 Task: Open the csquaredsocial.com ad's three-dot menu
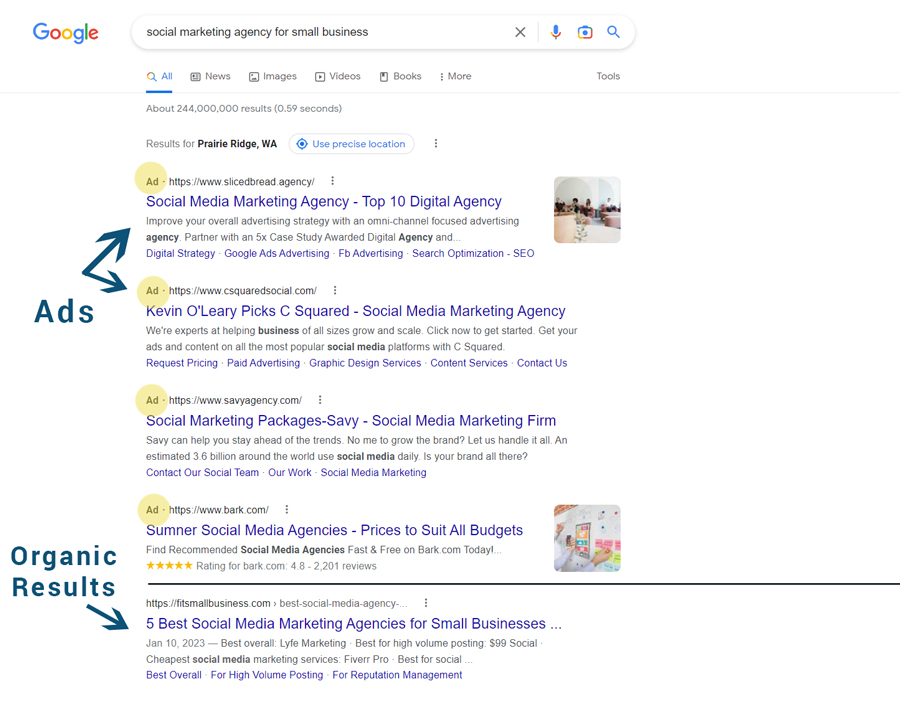(335, 290)
